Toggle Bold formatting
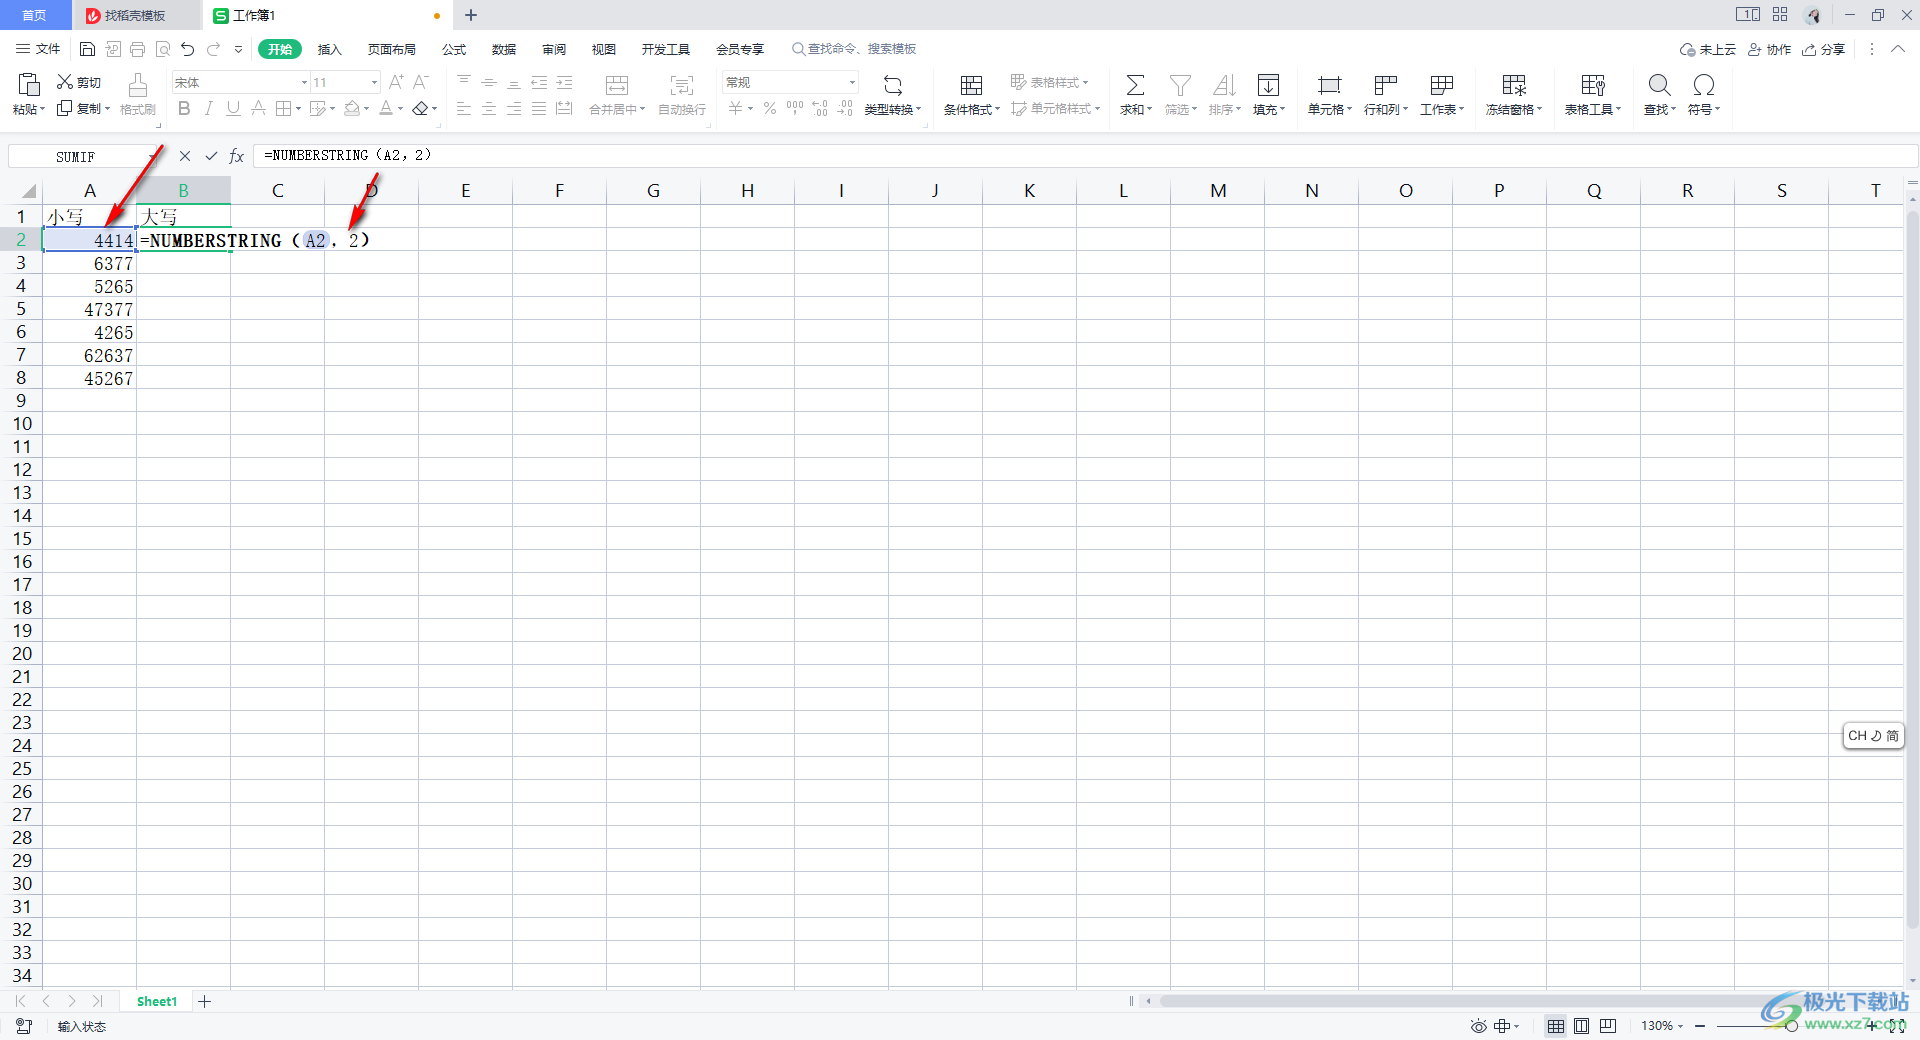Image resolution: width=1920 pixels, height=1040 pixels. 184,108
